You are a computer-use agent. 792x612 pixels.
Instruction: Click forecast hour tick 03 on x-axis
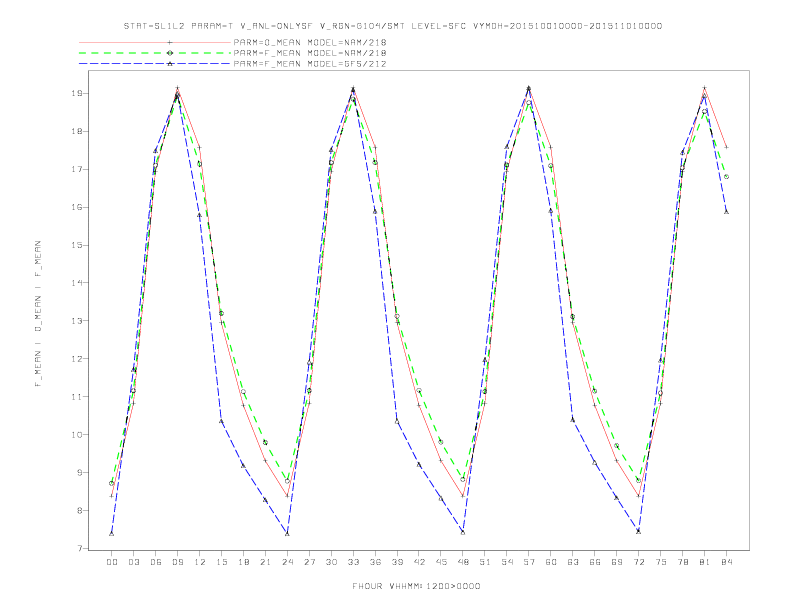point(133,562)
